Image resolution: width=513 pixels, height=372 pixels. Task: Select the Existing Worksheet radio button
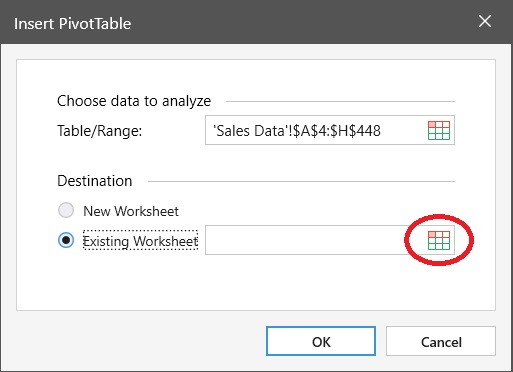66,240
